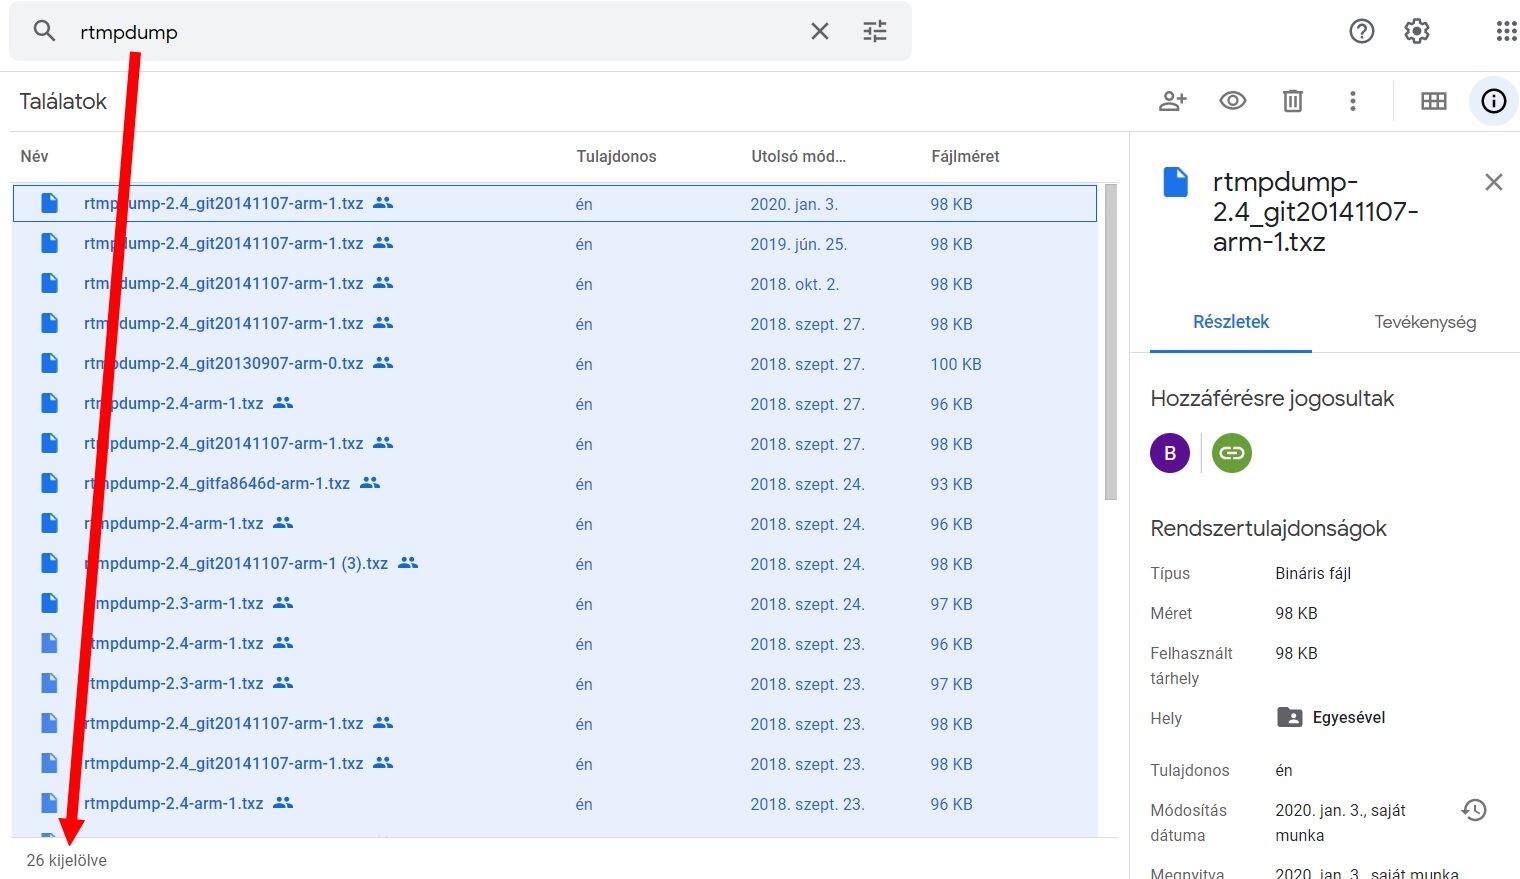
Task: Share selected files with add-person icon
Action: (1173, 101)
